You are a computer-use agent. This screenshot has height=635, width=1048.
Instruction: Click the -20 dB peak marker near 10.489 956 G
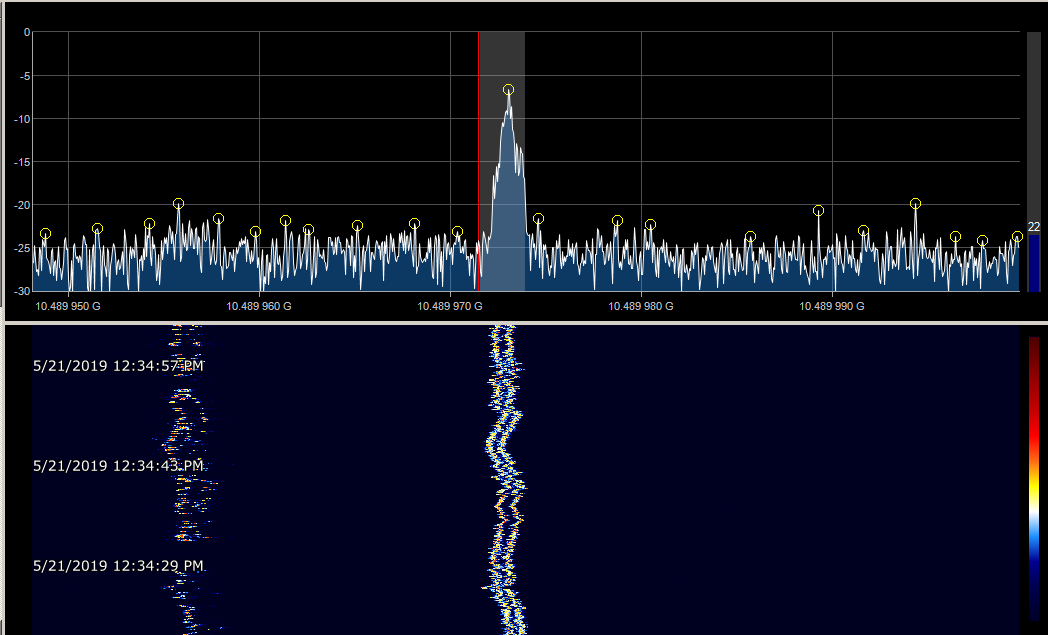pos(178,204)
